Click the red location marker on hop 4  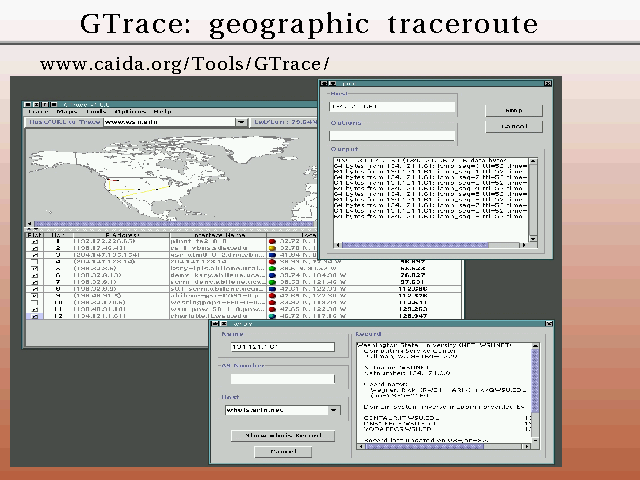[x=272, y=262]
